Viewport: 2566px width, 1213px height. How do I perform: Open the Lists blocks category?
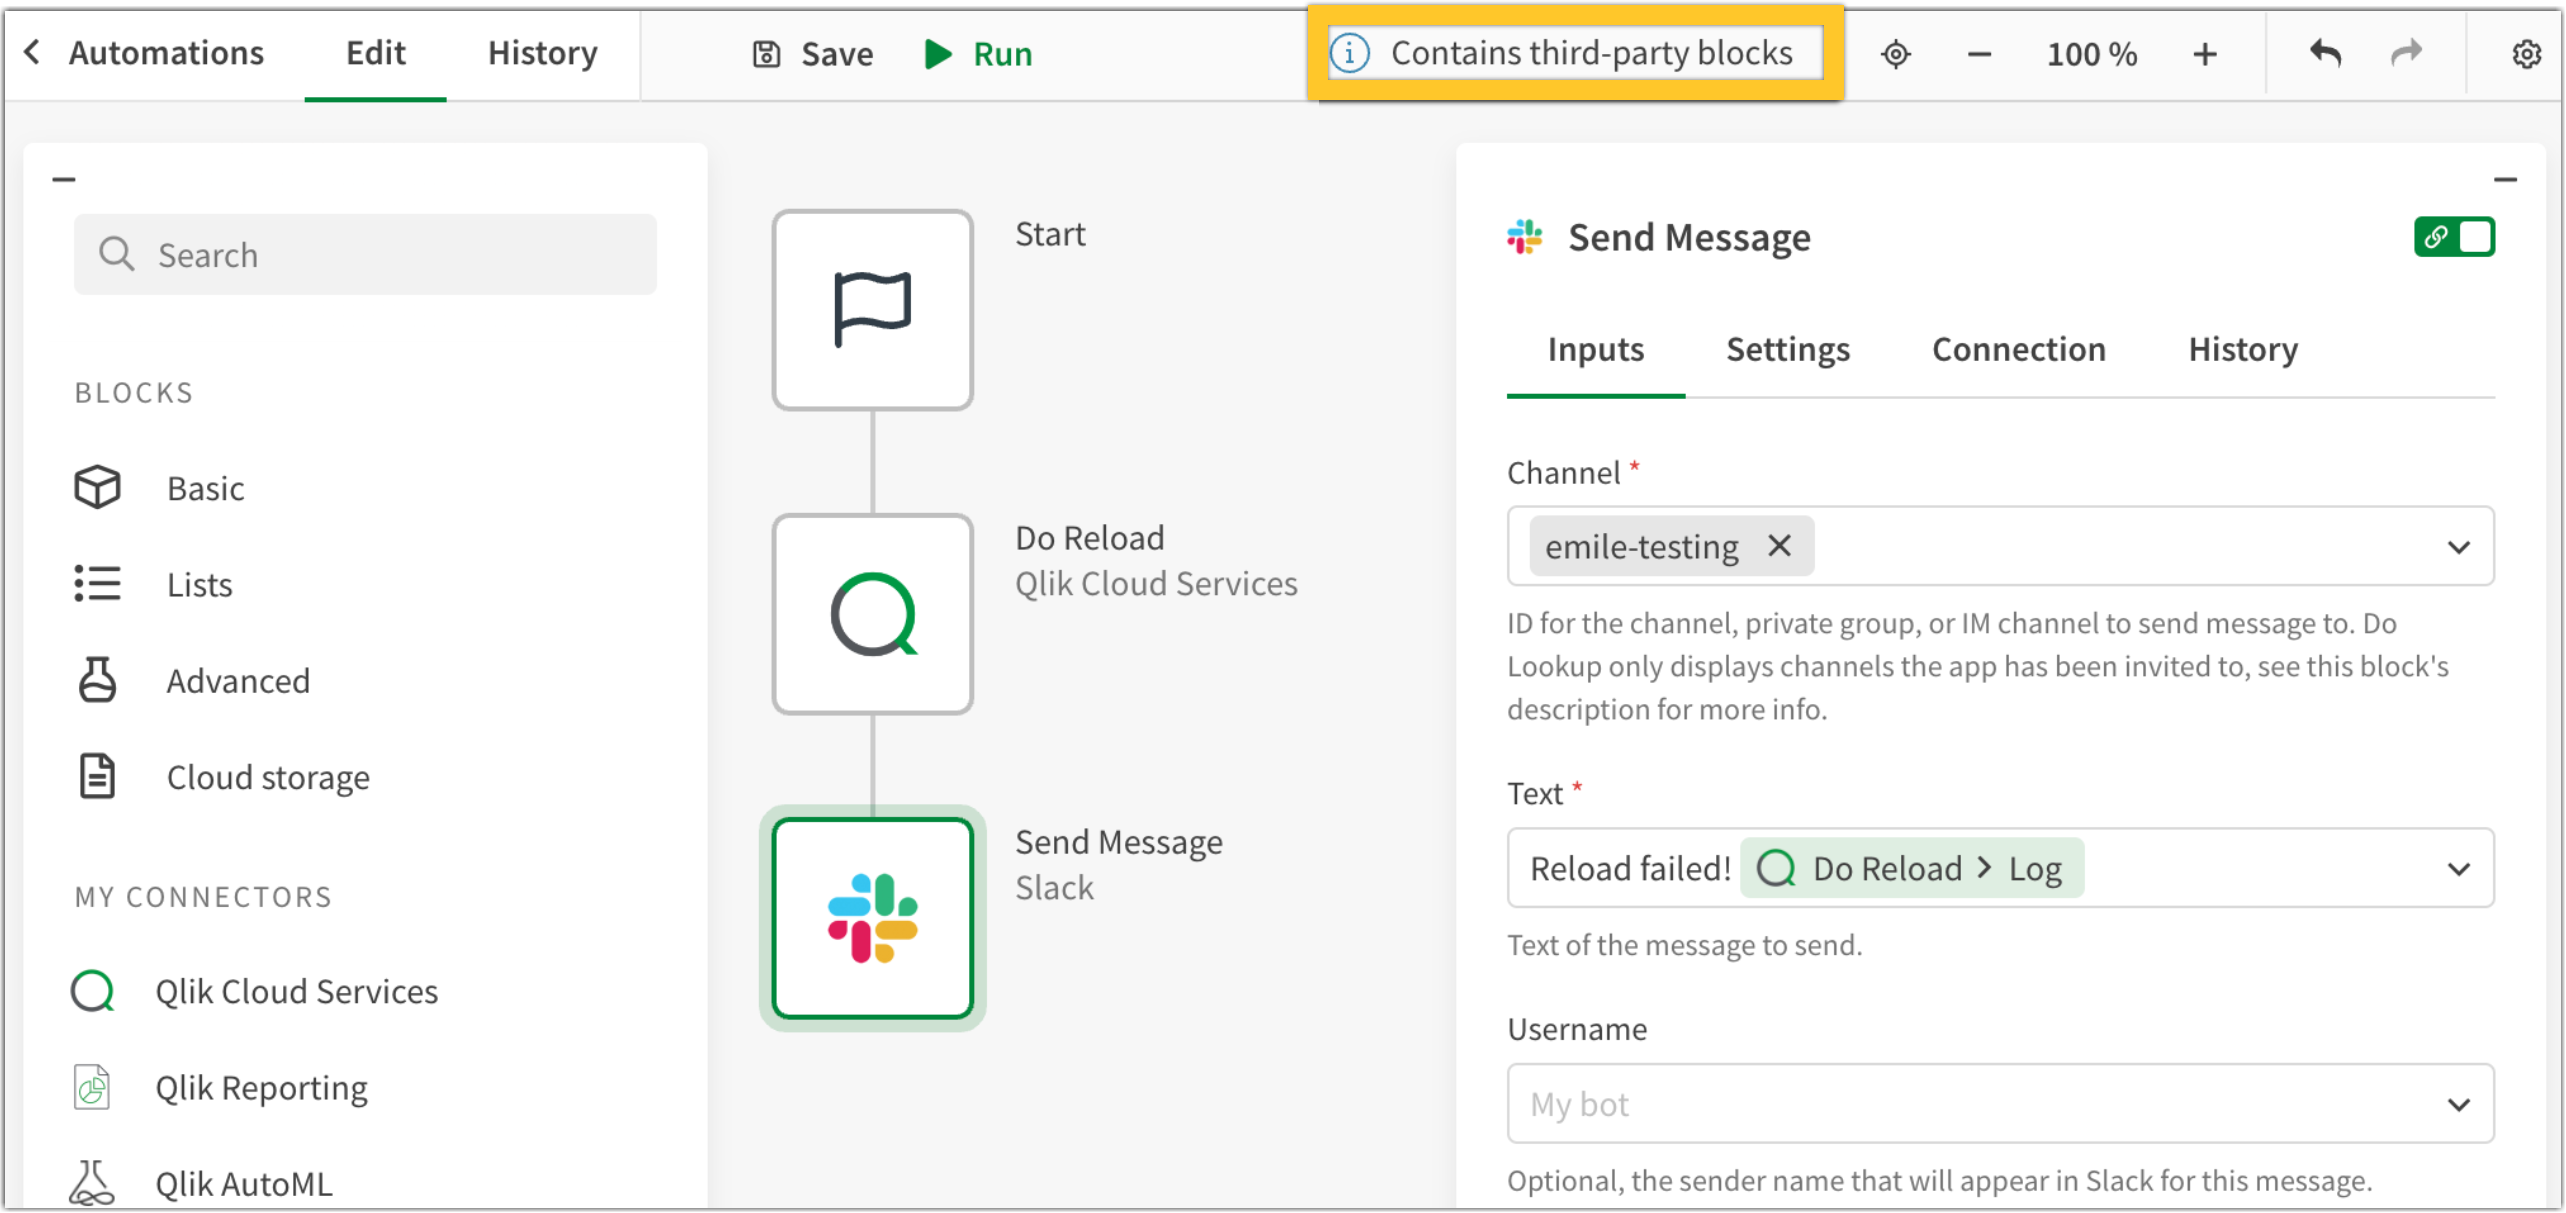pyautogui.click(x=198, y=584)
